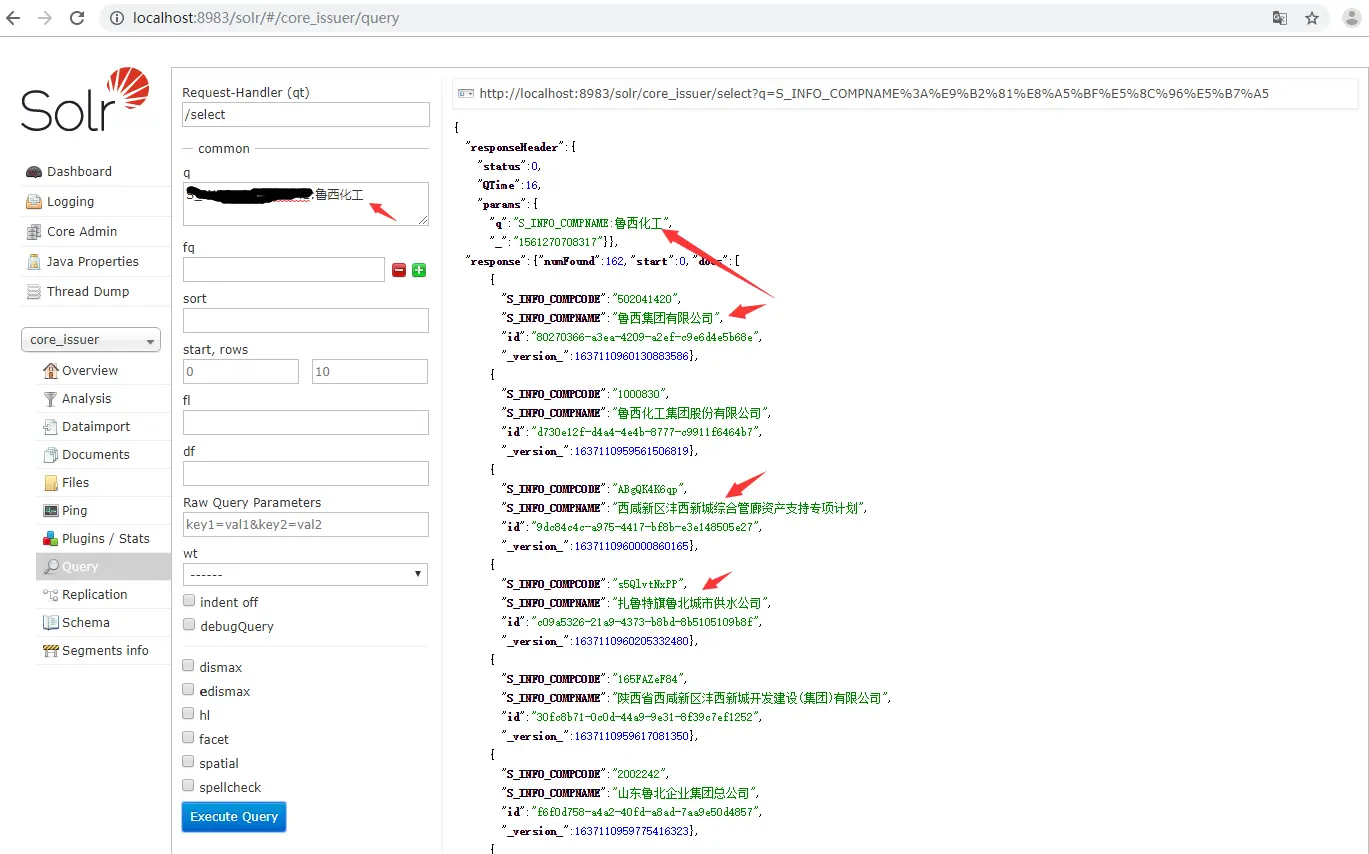
Task: Open Logging menu item
Action: (70, 202)
